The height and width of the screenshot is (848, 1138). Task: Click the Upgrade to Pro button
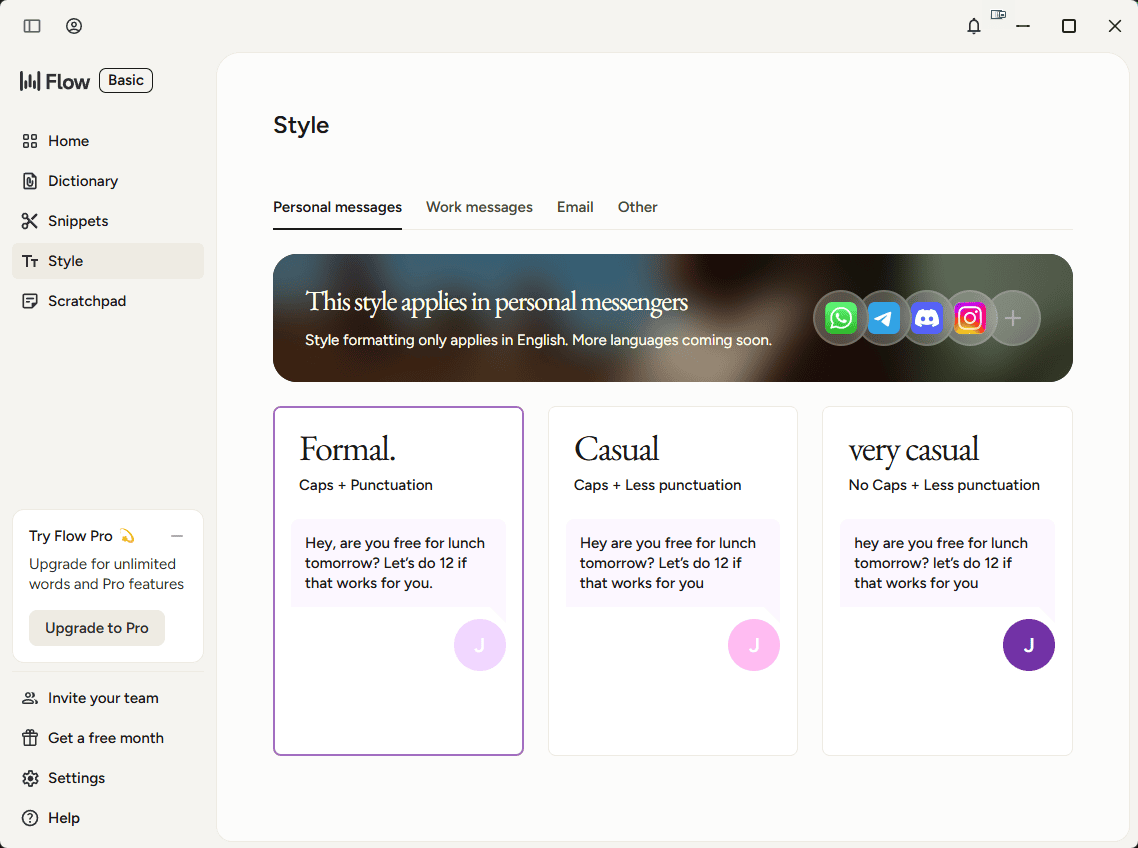pyautogui.click(x=97, y=628)
